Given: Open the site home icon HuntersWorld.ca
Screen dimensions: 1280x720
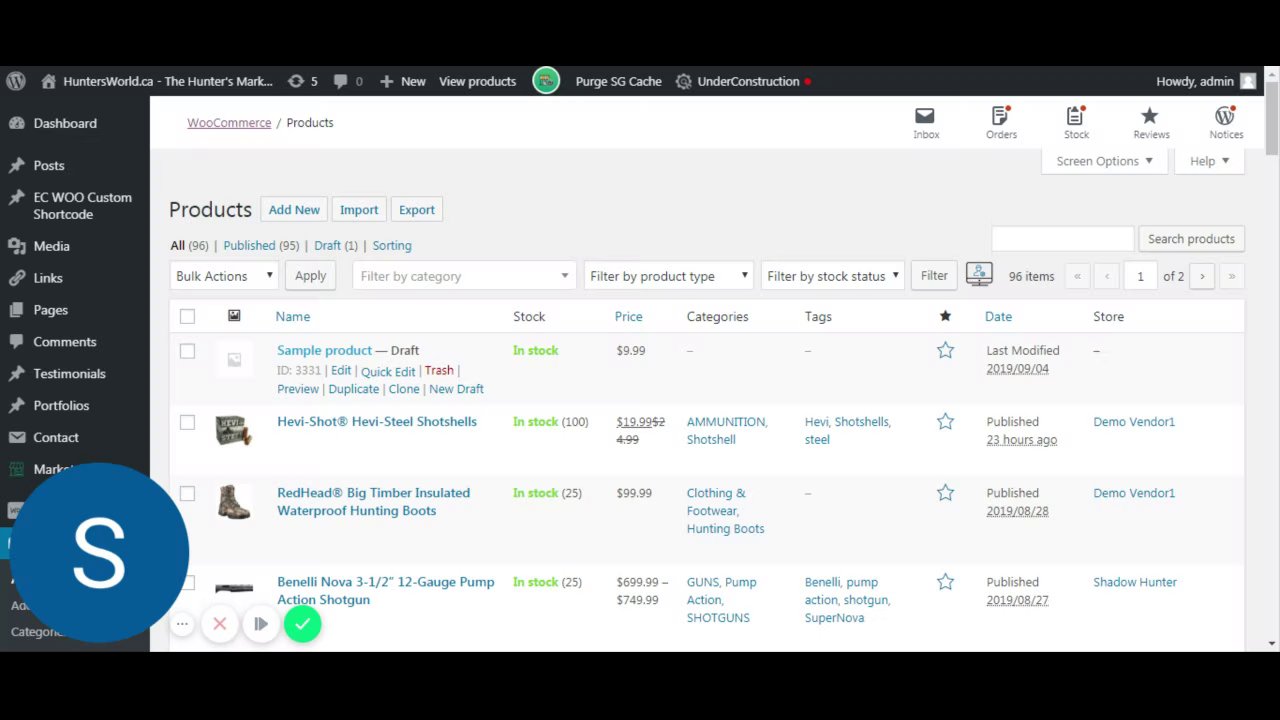Looking at the screenshot, I should tap(48, 81).
